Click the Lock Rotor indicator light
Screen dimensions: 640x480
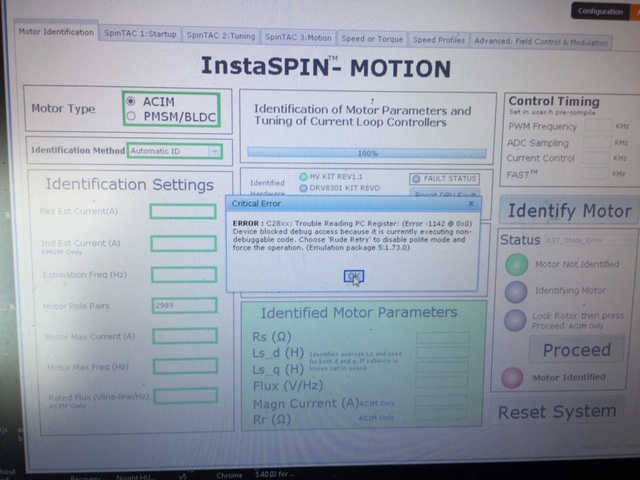pos(515,320)
